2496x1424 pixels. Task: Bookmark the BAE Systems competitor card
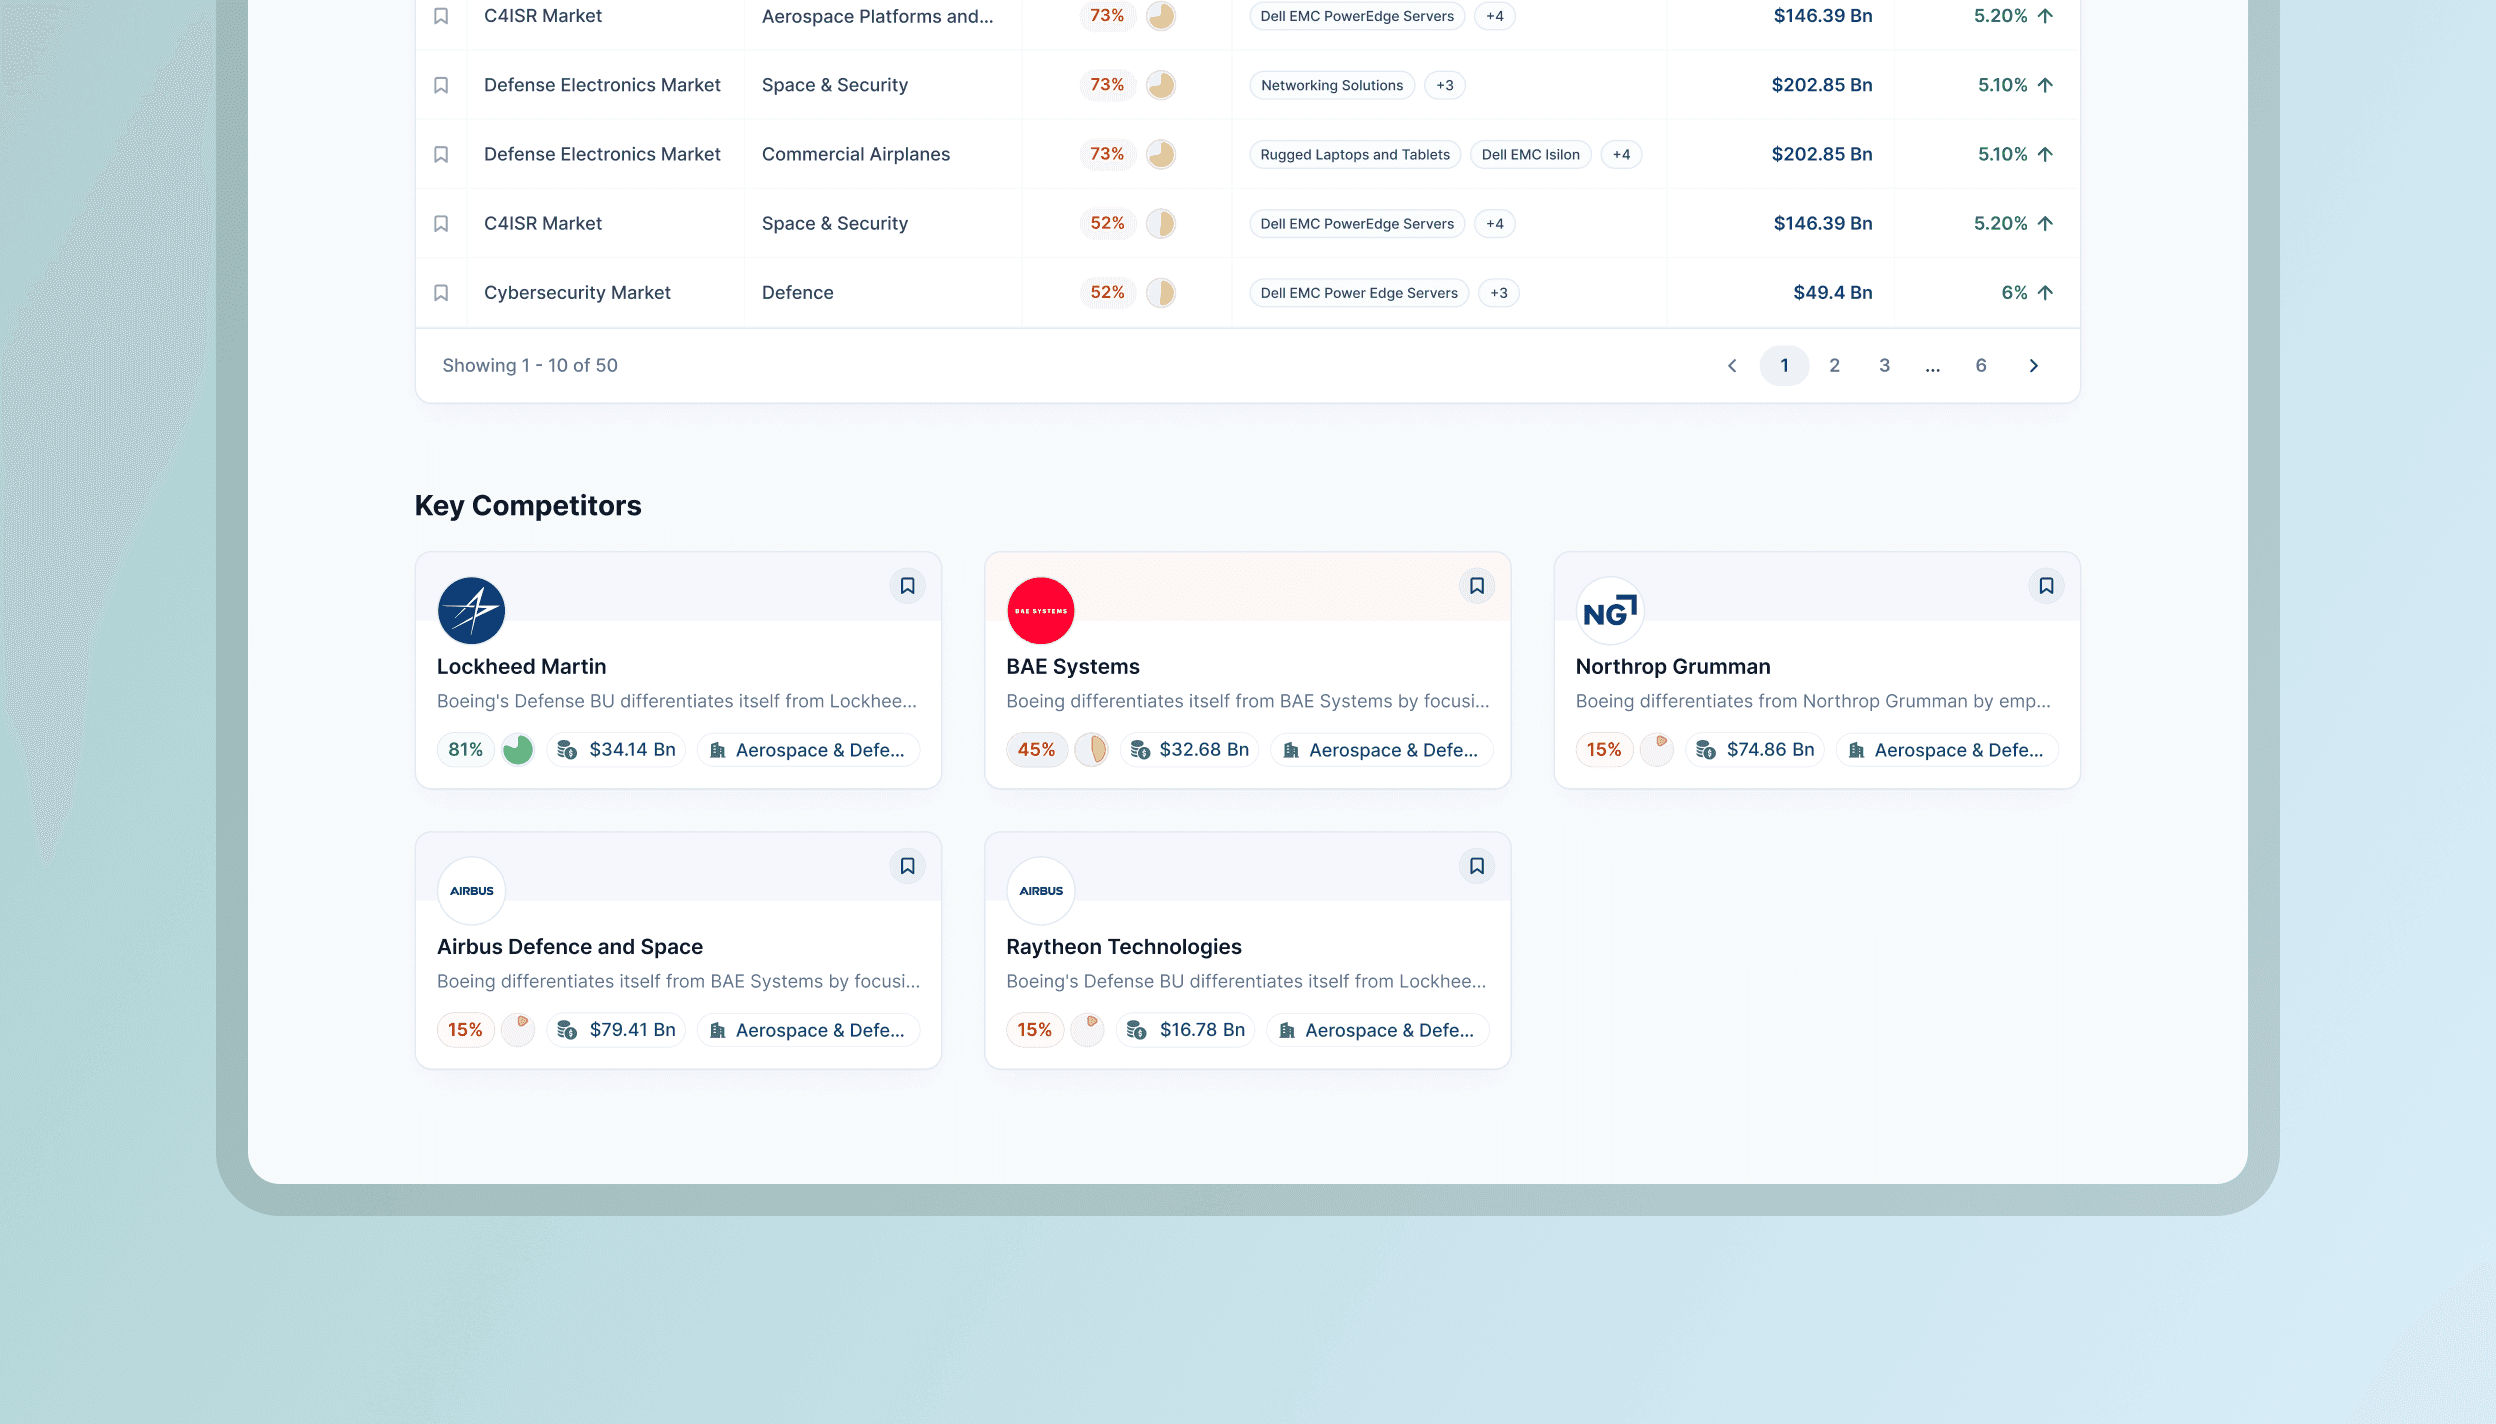1476,586
